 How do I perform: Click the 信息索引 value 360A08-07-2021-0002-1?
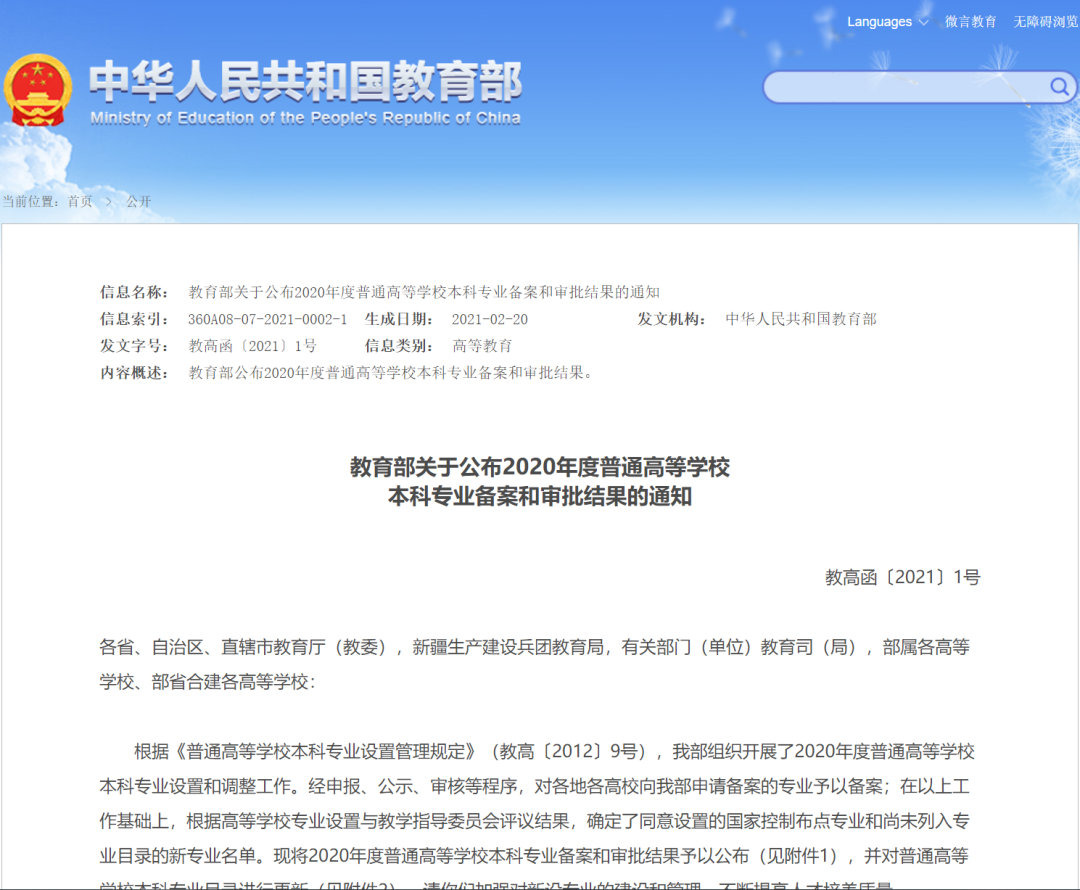pyautogui.click(x=270, y=320)
